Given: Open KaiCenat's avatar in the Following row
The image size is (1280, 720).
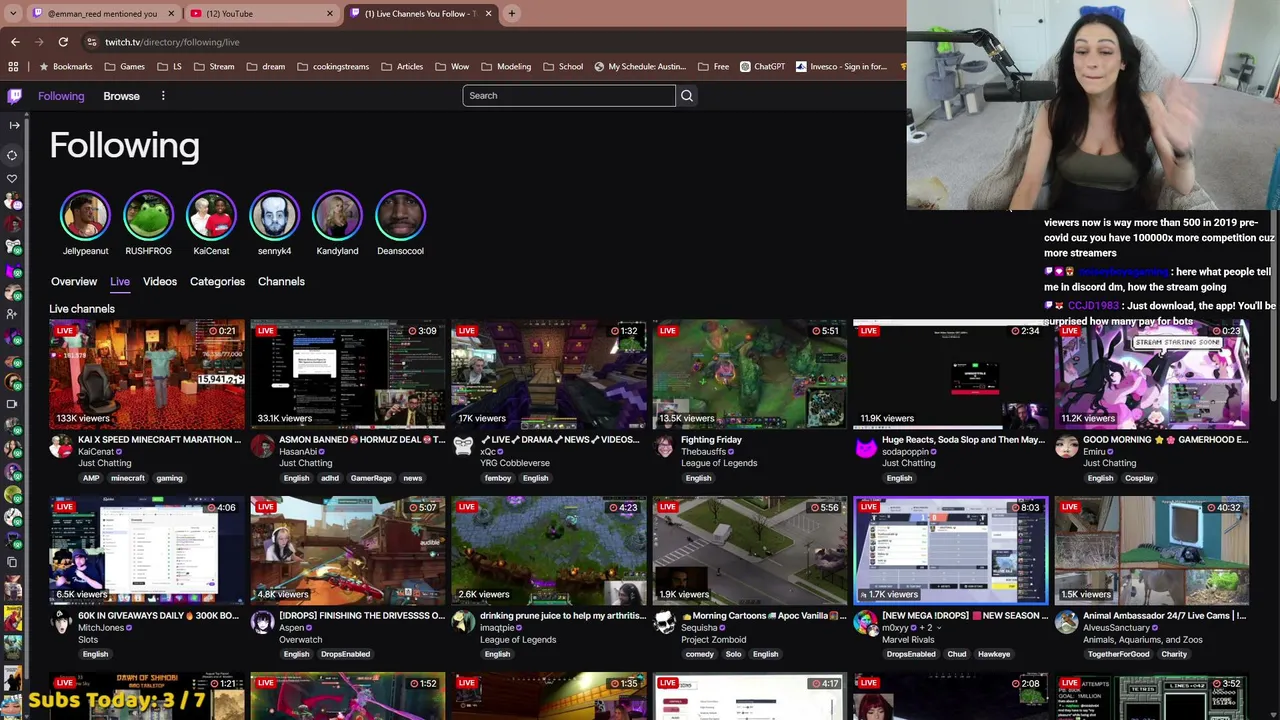Looking at the screenshot, I should pos(211,215).
